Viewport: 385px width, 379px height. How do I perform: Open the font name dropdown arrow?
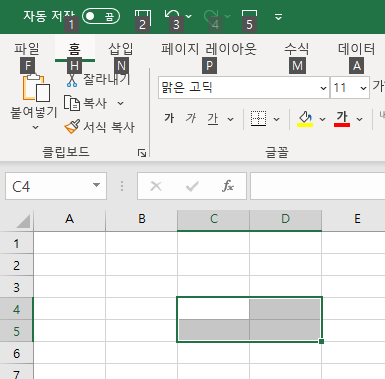(x=323, y=88)
